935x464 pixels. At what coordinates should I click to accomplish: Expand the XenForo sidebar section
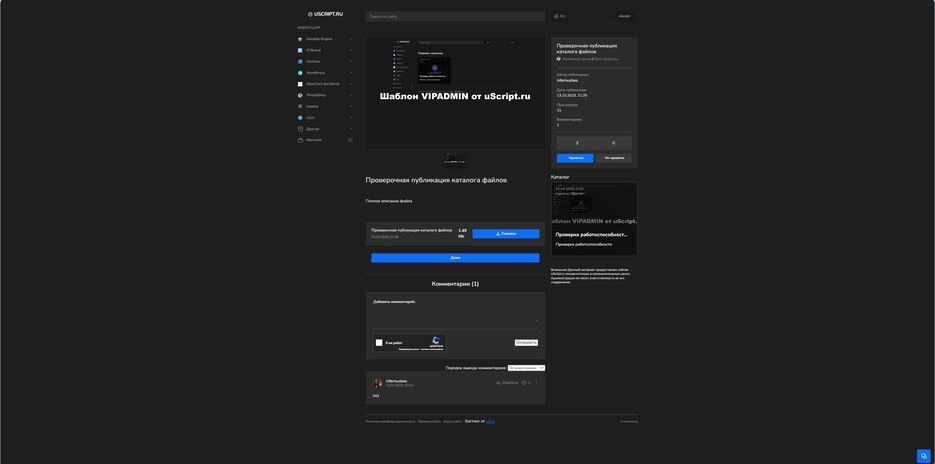click(x=351, y=62)
